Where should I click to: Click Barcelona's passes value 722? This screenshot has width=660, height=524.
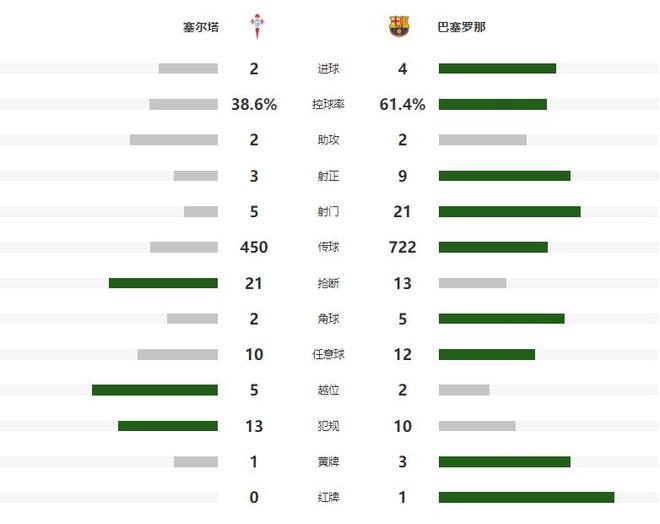[402, 247]
